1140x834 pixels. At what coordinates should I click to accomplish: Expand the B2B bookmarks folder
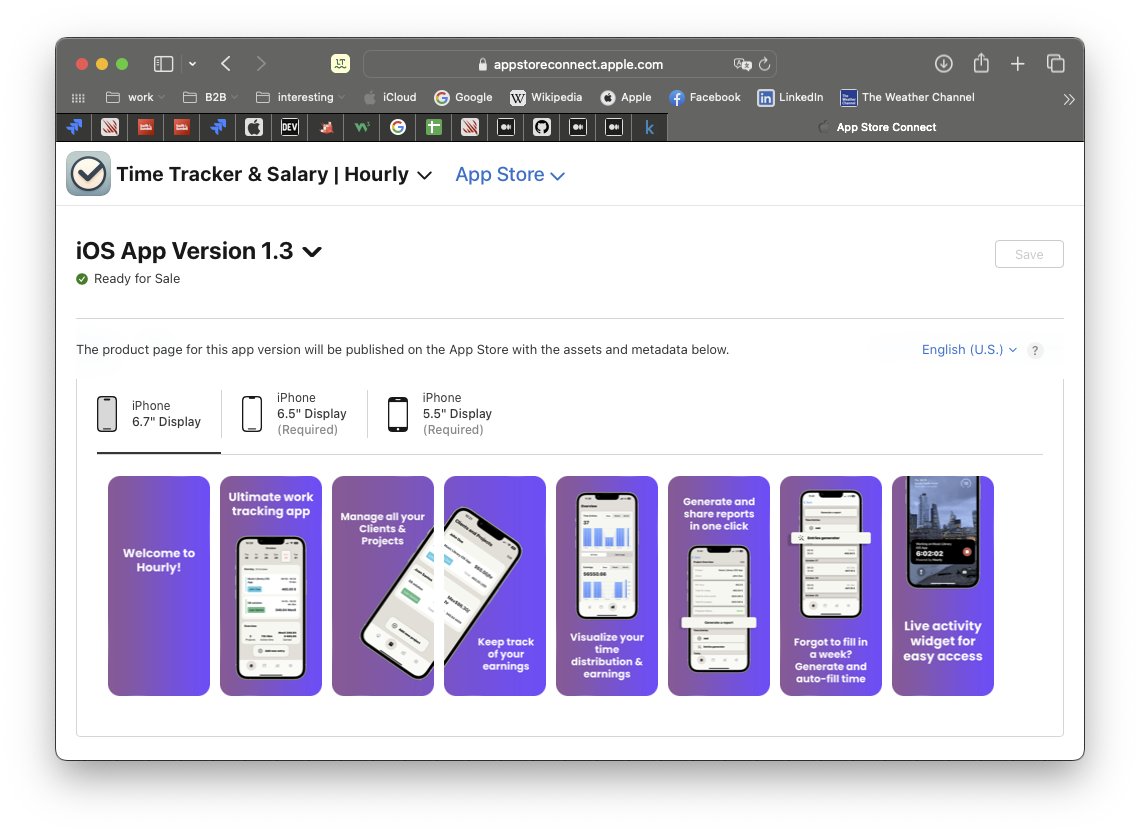(x=210, y=97)
